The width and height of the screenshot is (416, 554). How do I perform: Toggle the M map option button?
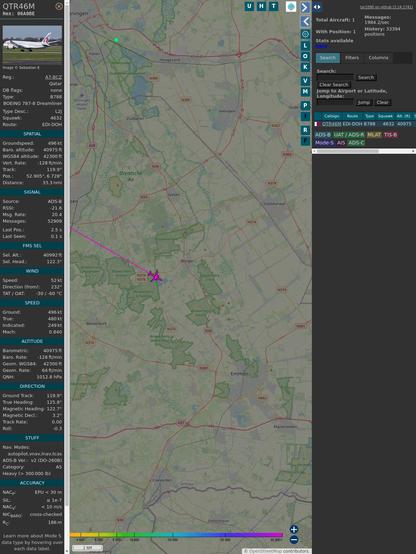(x=305, y=92)
